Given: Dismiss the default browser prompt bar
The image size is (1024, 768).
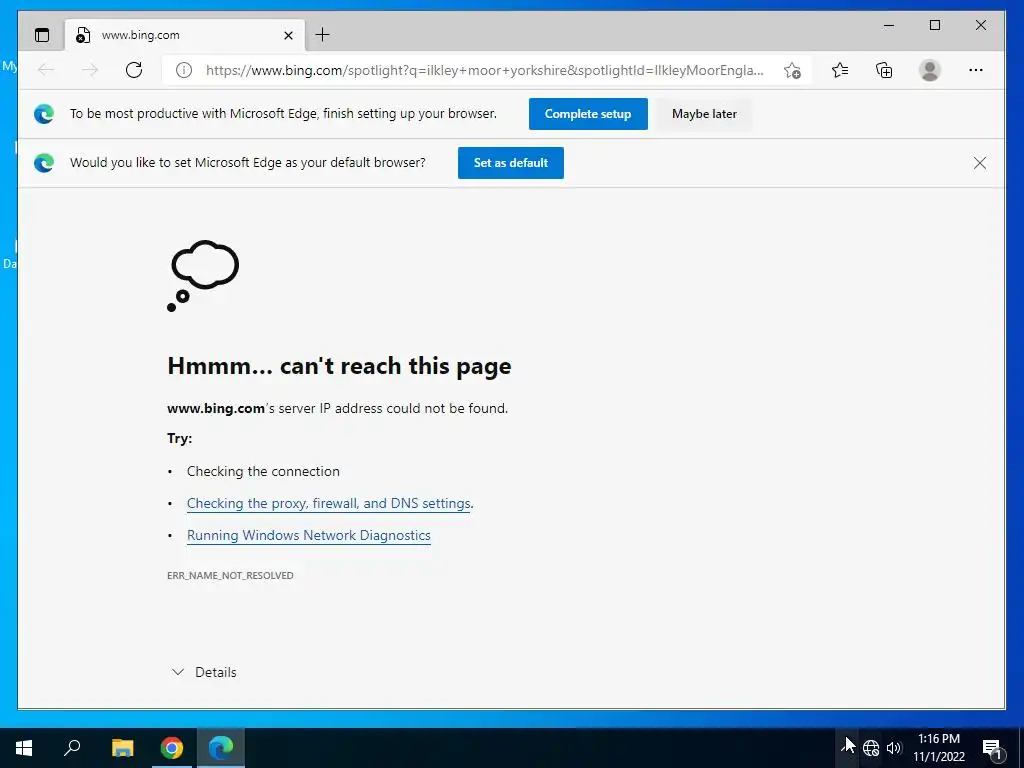Looking at the screenshot, I should coord(980,163).
